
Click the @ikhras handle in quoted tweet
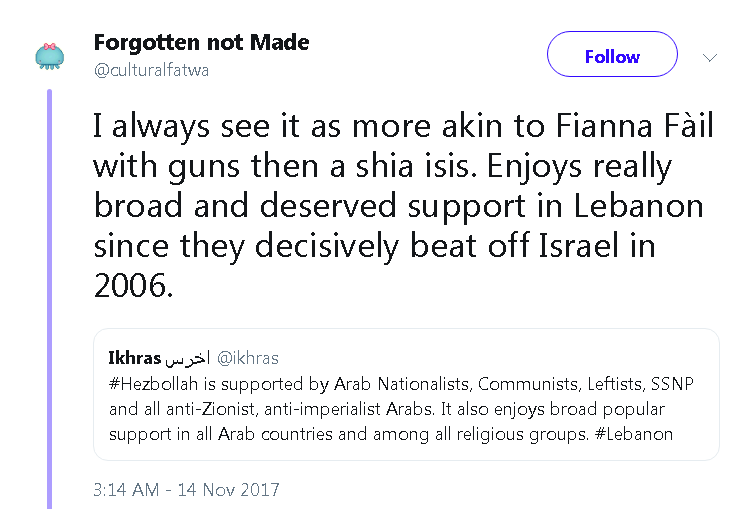[248, 357]
